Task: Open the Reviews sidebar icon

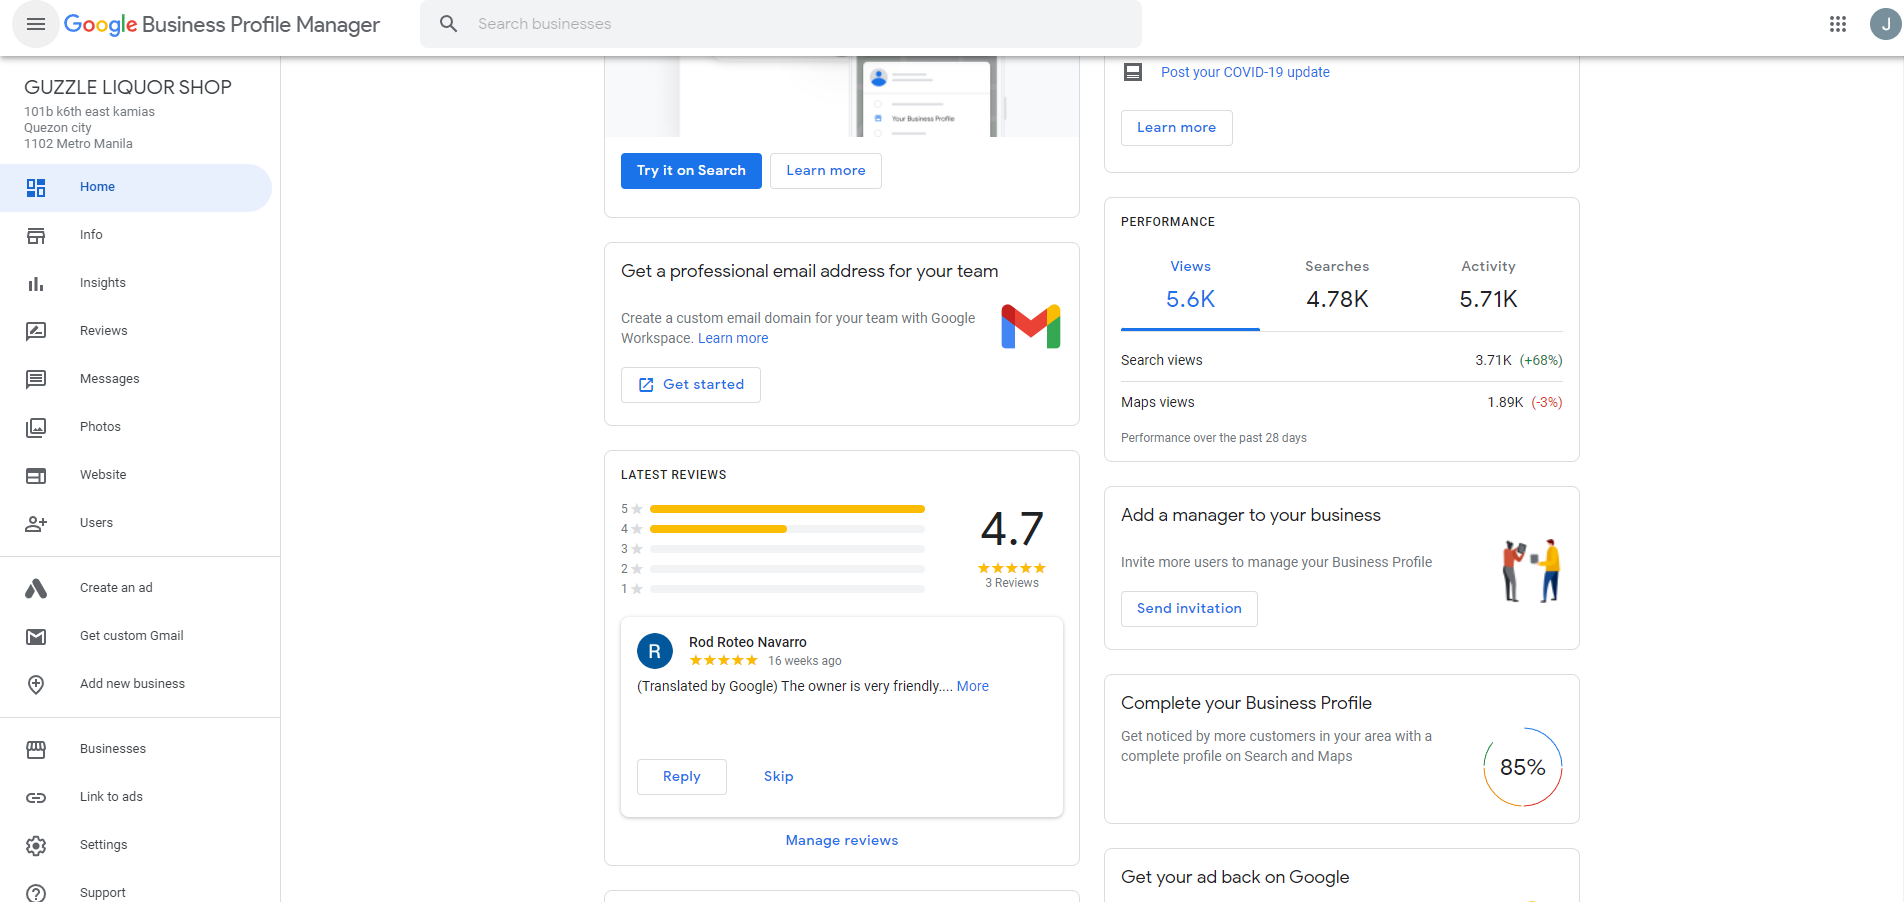Action: (36, 331)
